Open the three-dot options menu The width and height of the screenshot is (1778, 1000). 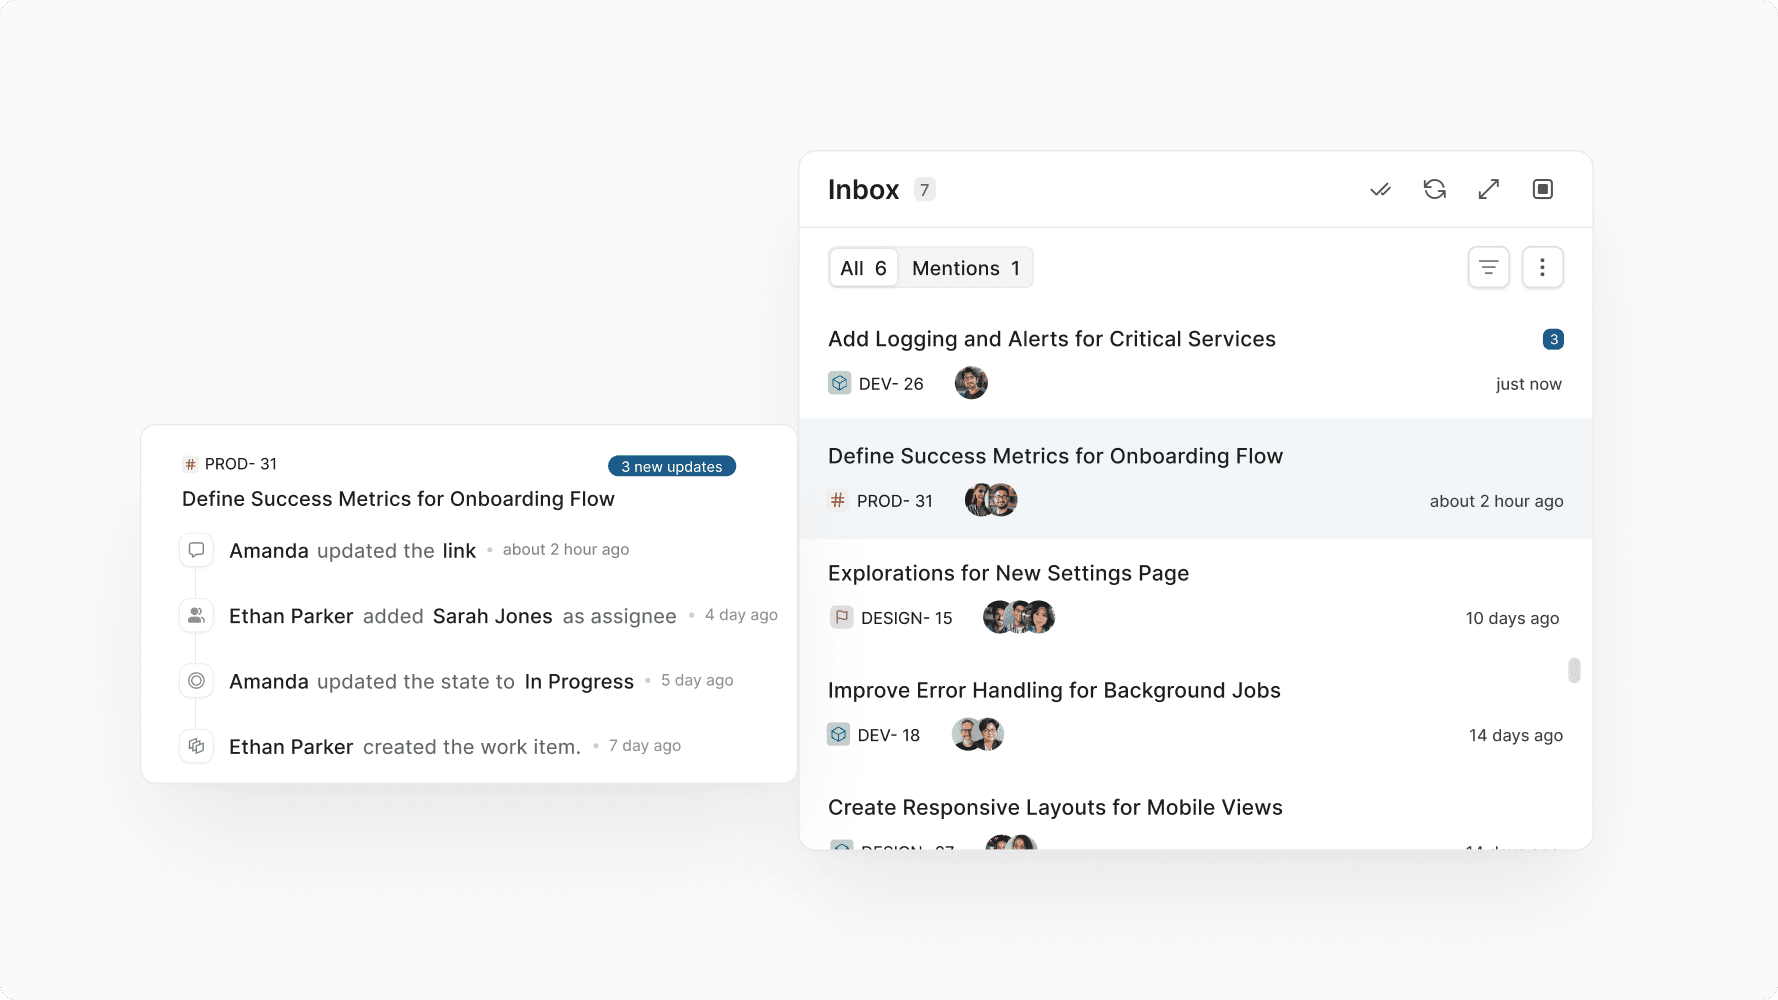pyautogui.click(x=1542, y=267)
